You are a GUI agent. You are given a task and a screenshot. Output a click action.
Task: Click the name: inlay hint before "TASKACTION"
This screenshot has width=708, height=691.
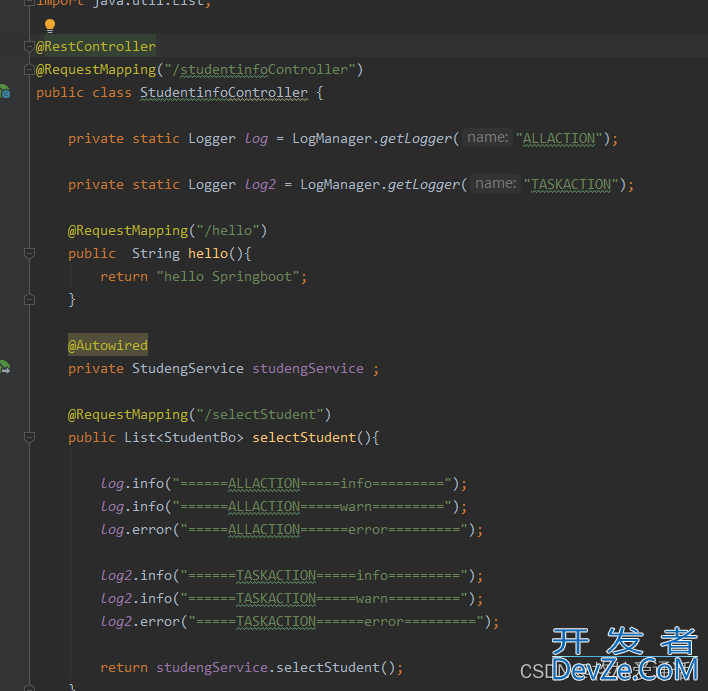click(495, 183)
